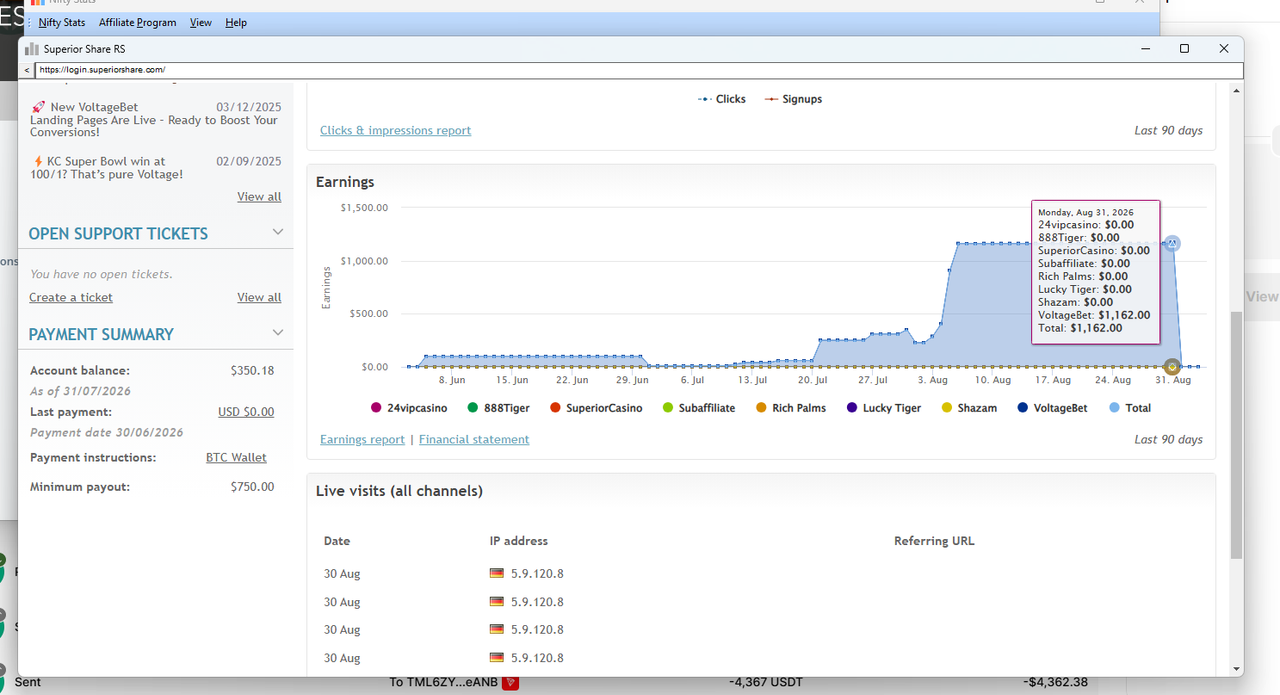Open the Affiliate Program menu
This screenshot has width=1280, height=695.
137,23
